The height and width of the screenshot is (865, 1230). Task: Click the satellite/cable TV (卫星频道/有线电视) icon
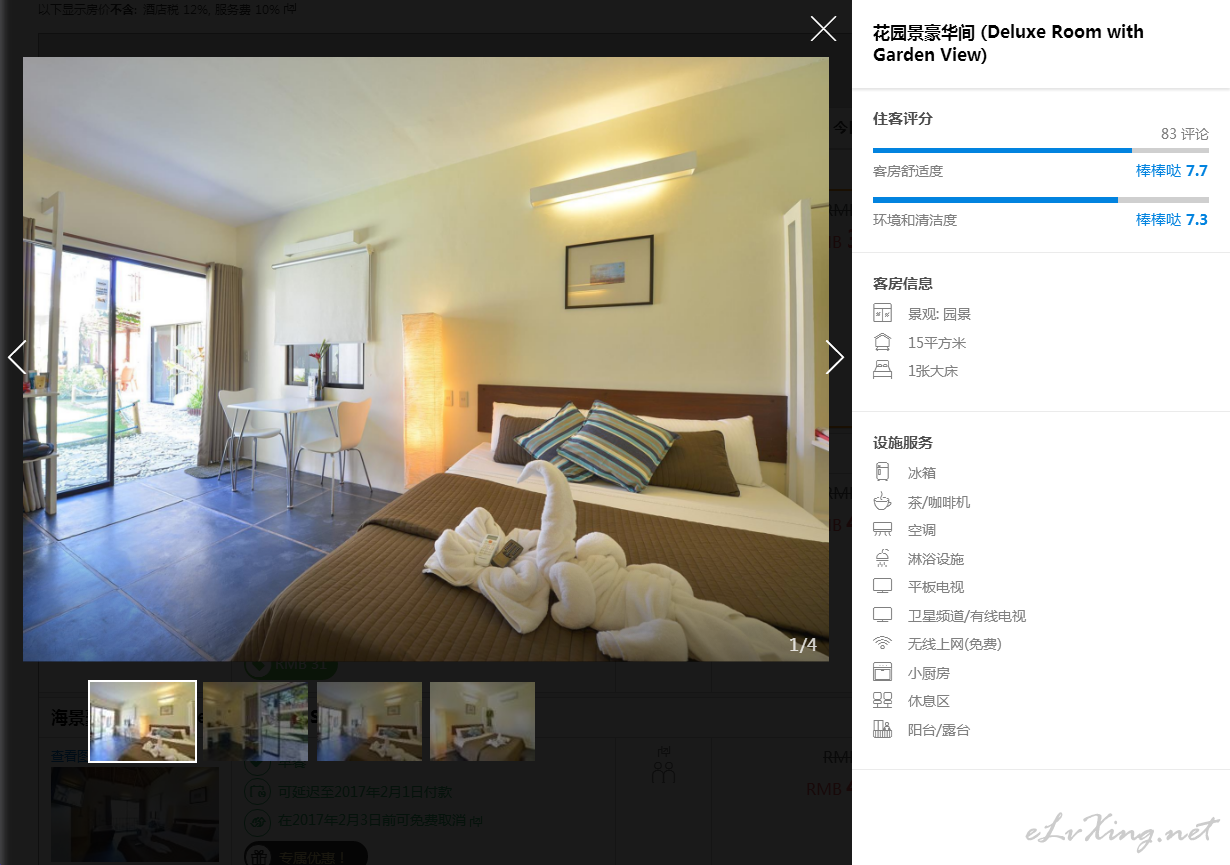882,615
